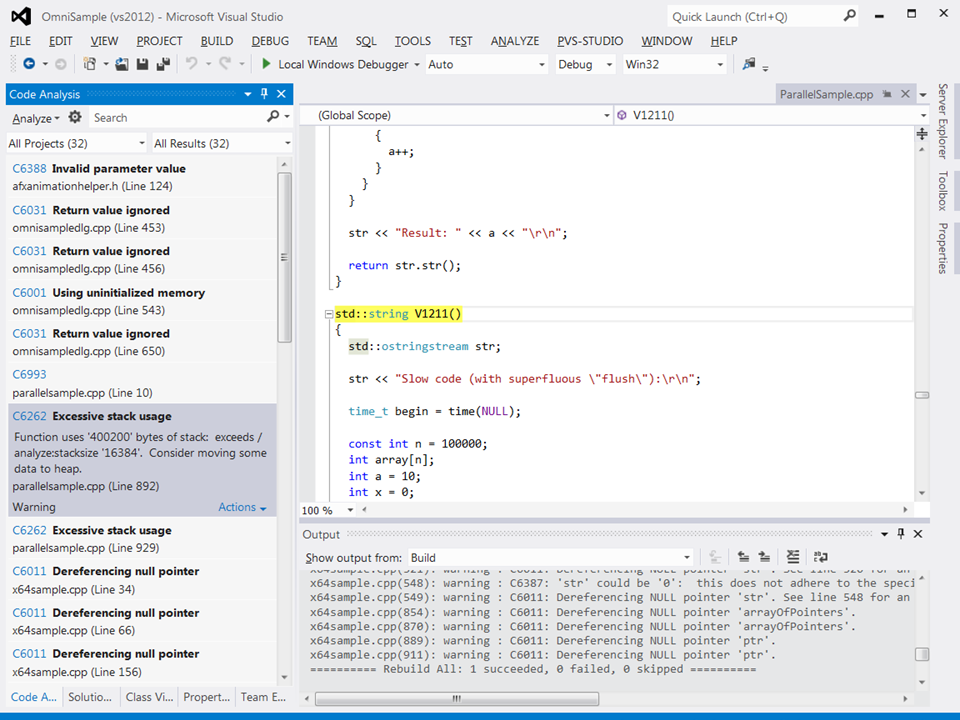Open the Code Analysis window options arrow

247,94
